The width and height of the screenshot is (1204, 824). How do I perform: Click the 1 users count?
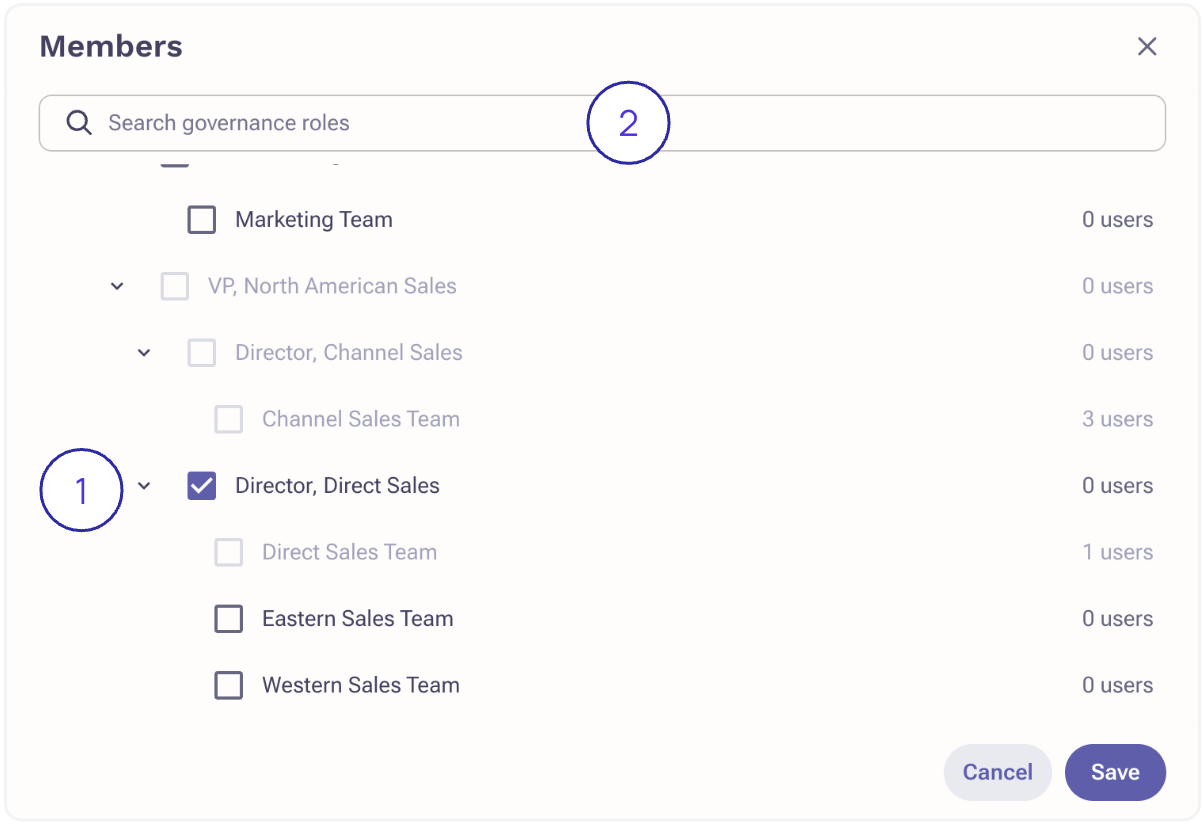tap(1118, 552)
